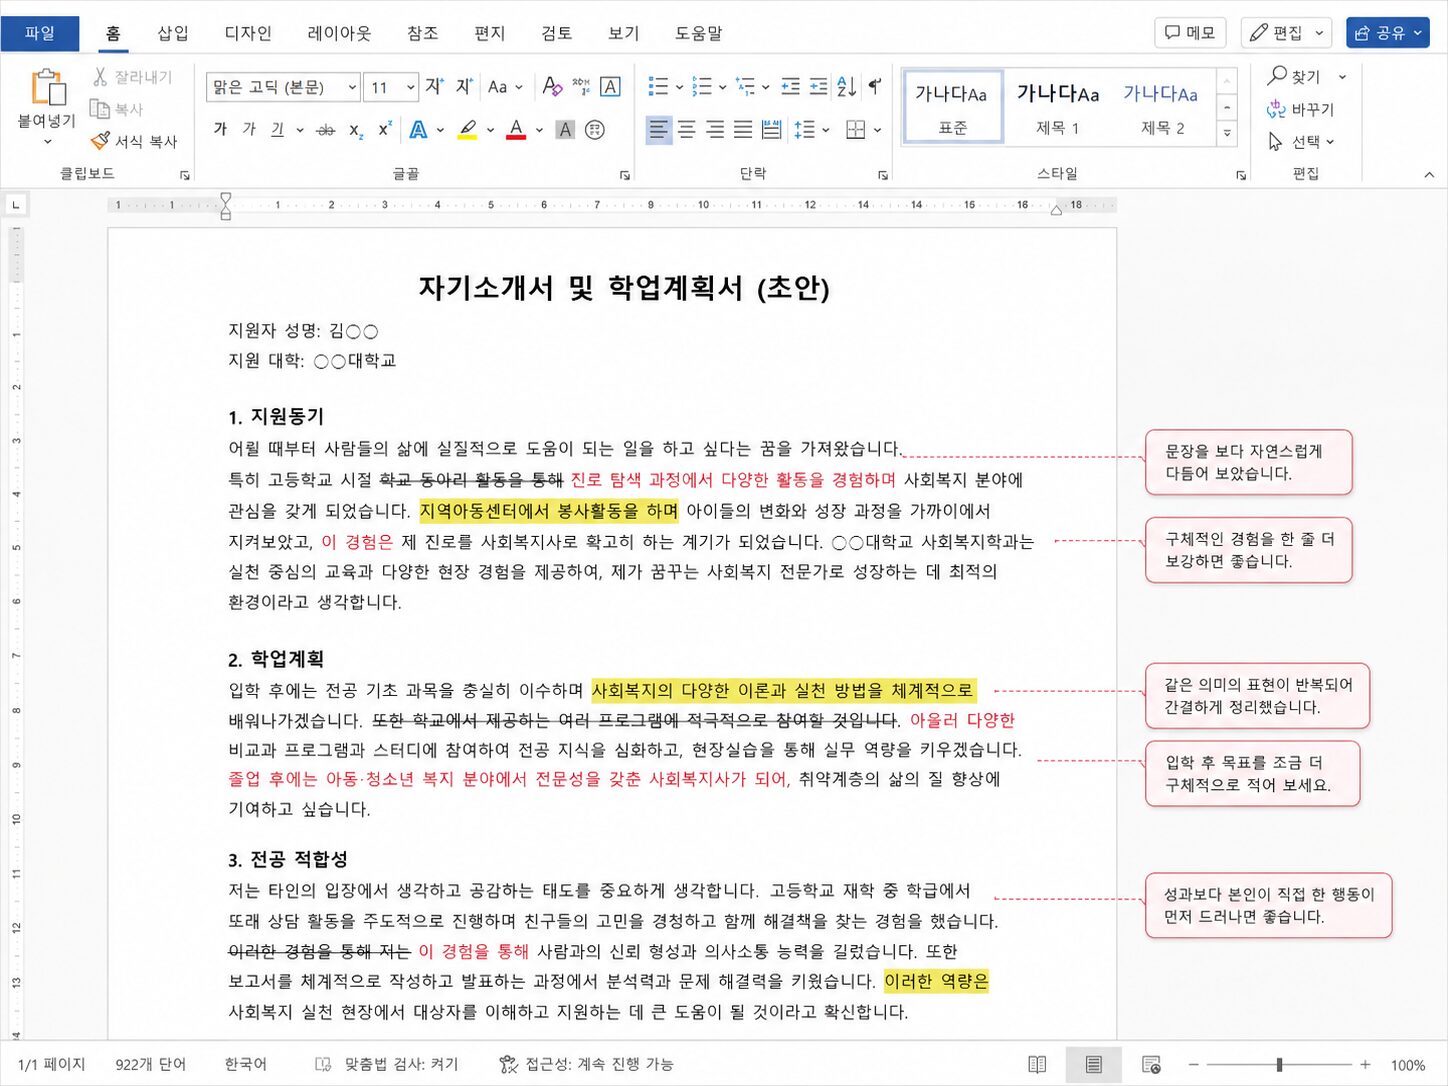
Task: Apply distributed alignment icon
Action: 771,130
